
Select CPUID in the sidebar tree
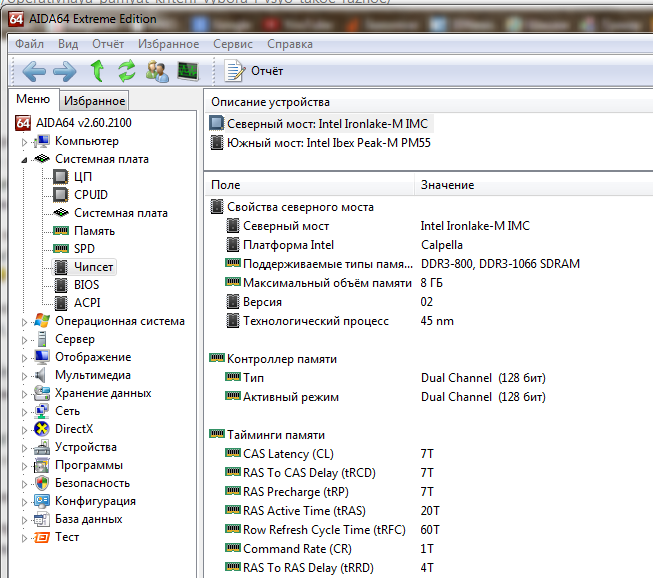click(90, 195)
